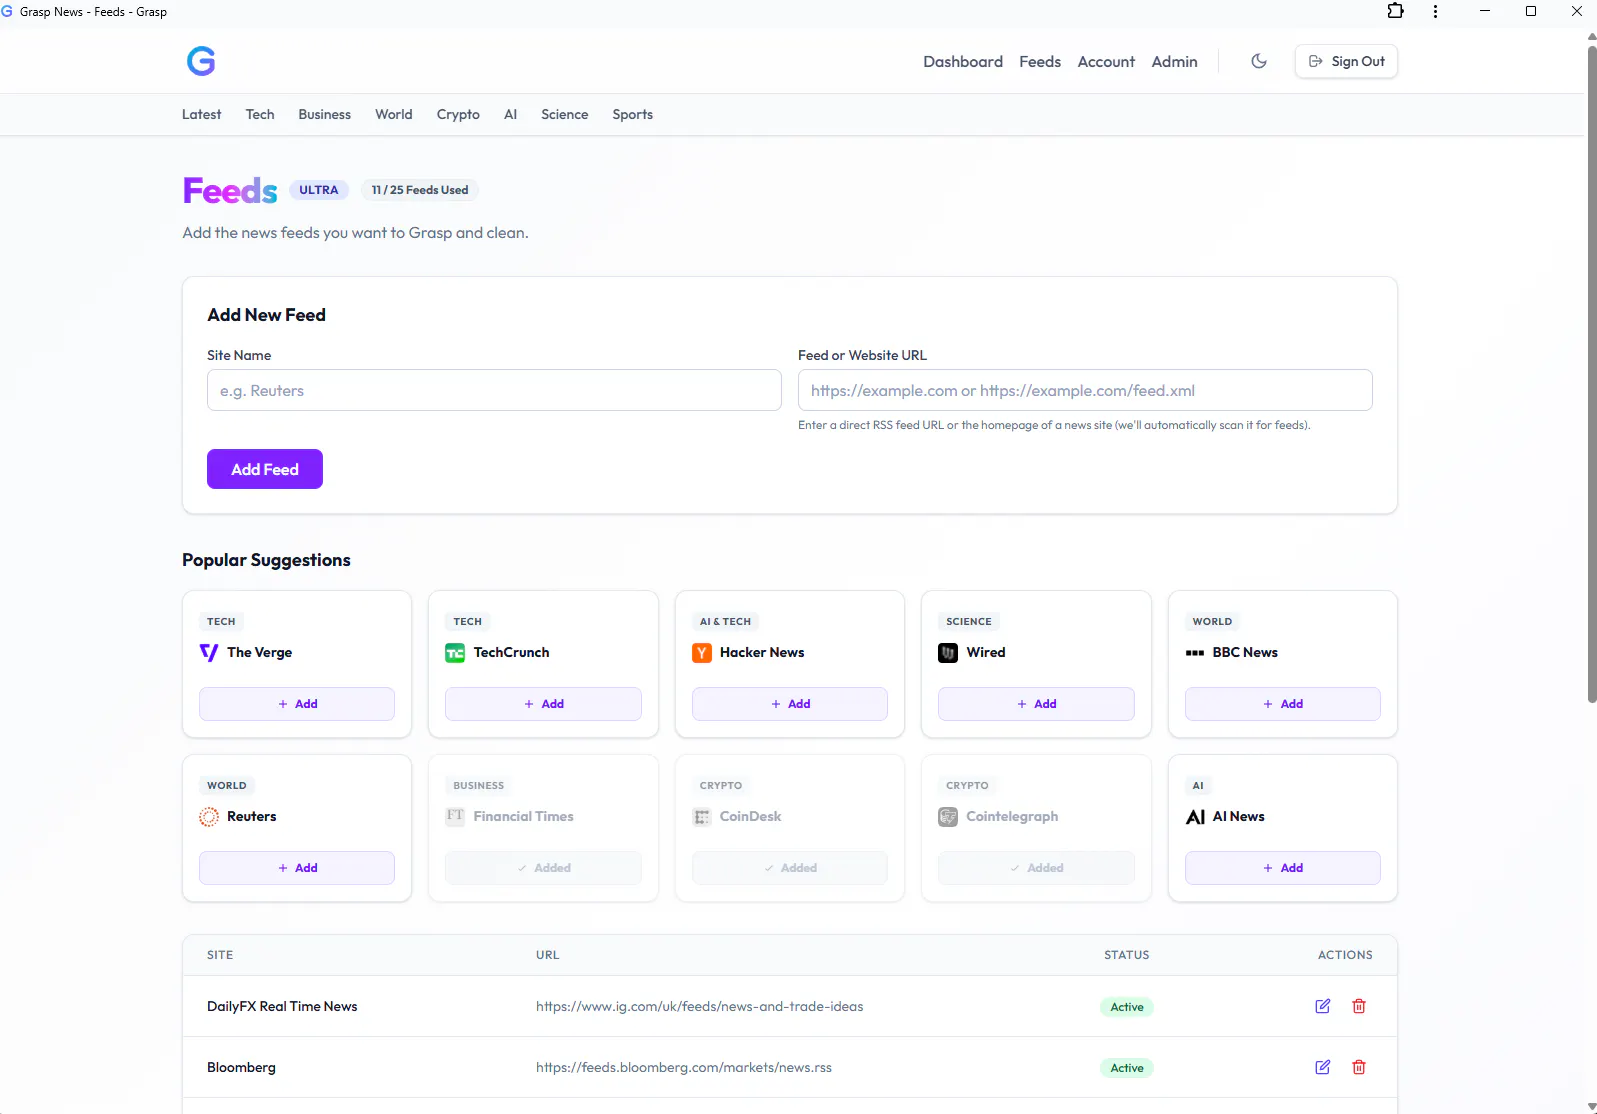
Task: Add AI News to feeds
Action: (x=1283, y=868)
